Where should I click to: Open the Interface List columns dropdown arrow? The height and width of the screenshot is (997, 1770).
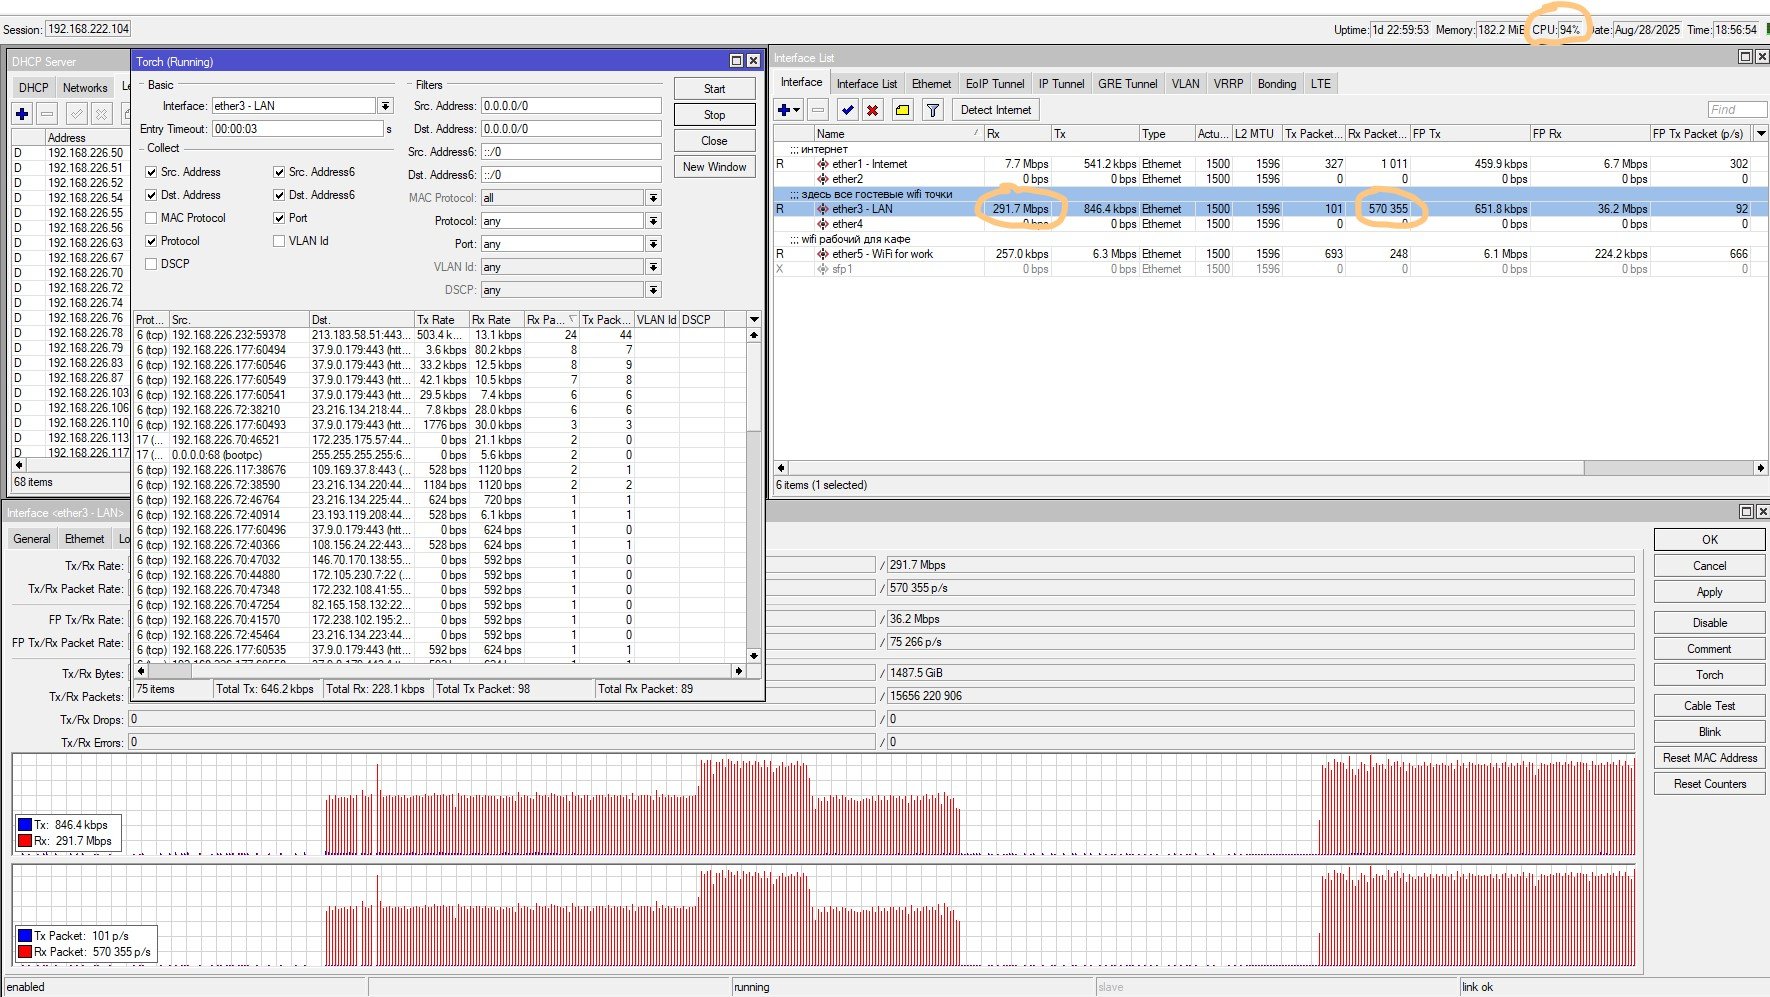pos(1761,134)
